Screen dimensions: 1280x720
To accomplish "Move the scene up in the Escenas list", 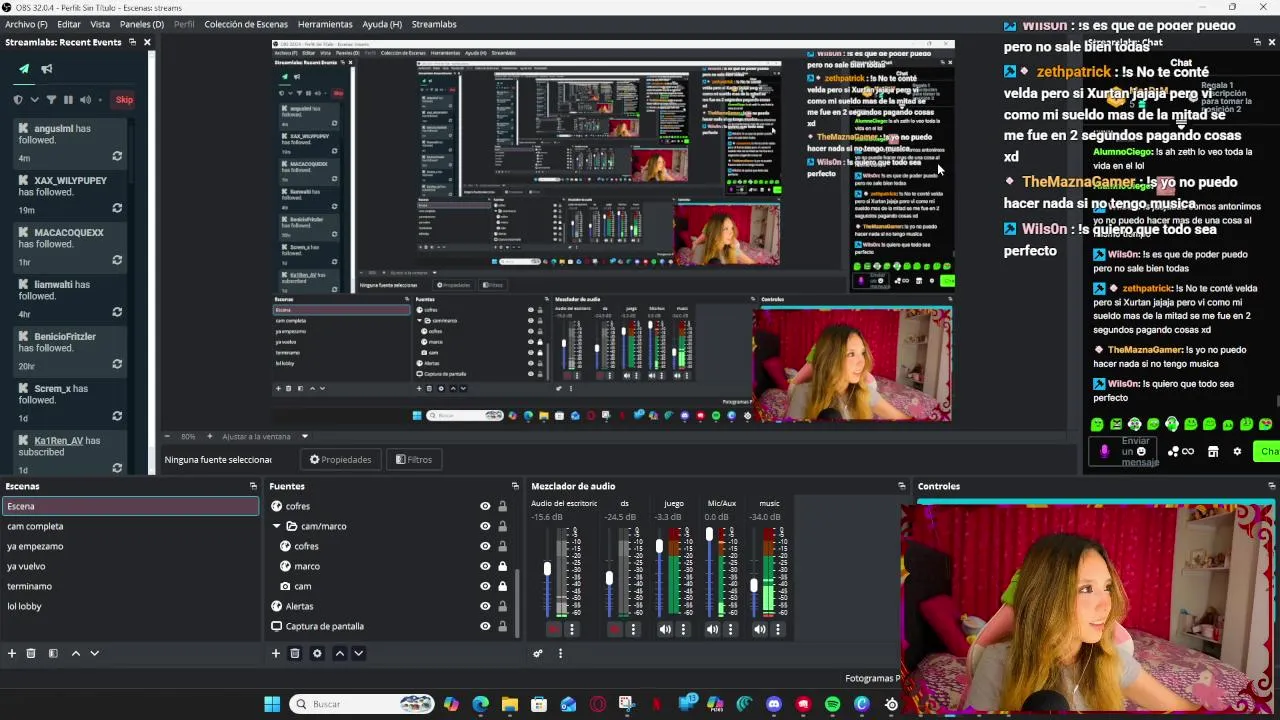I will (75, 654).
